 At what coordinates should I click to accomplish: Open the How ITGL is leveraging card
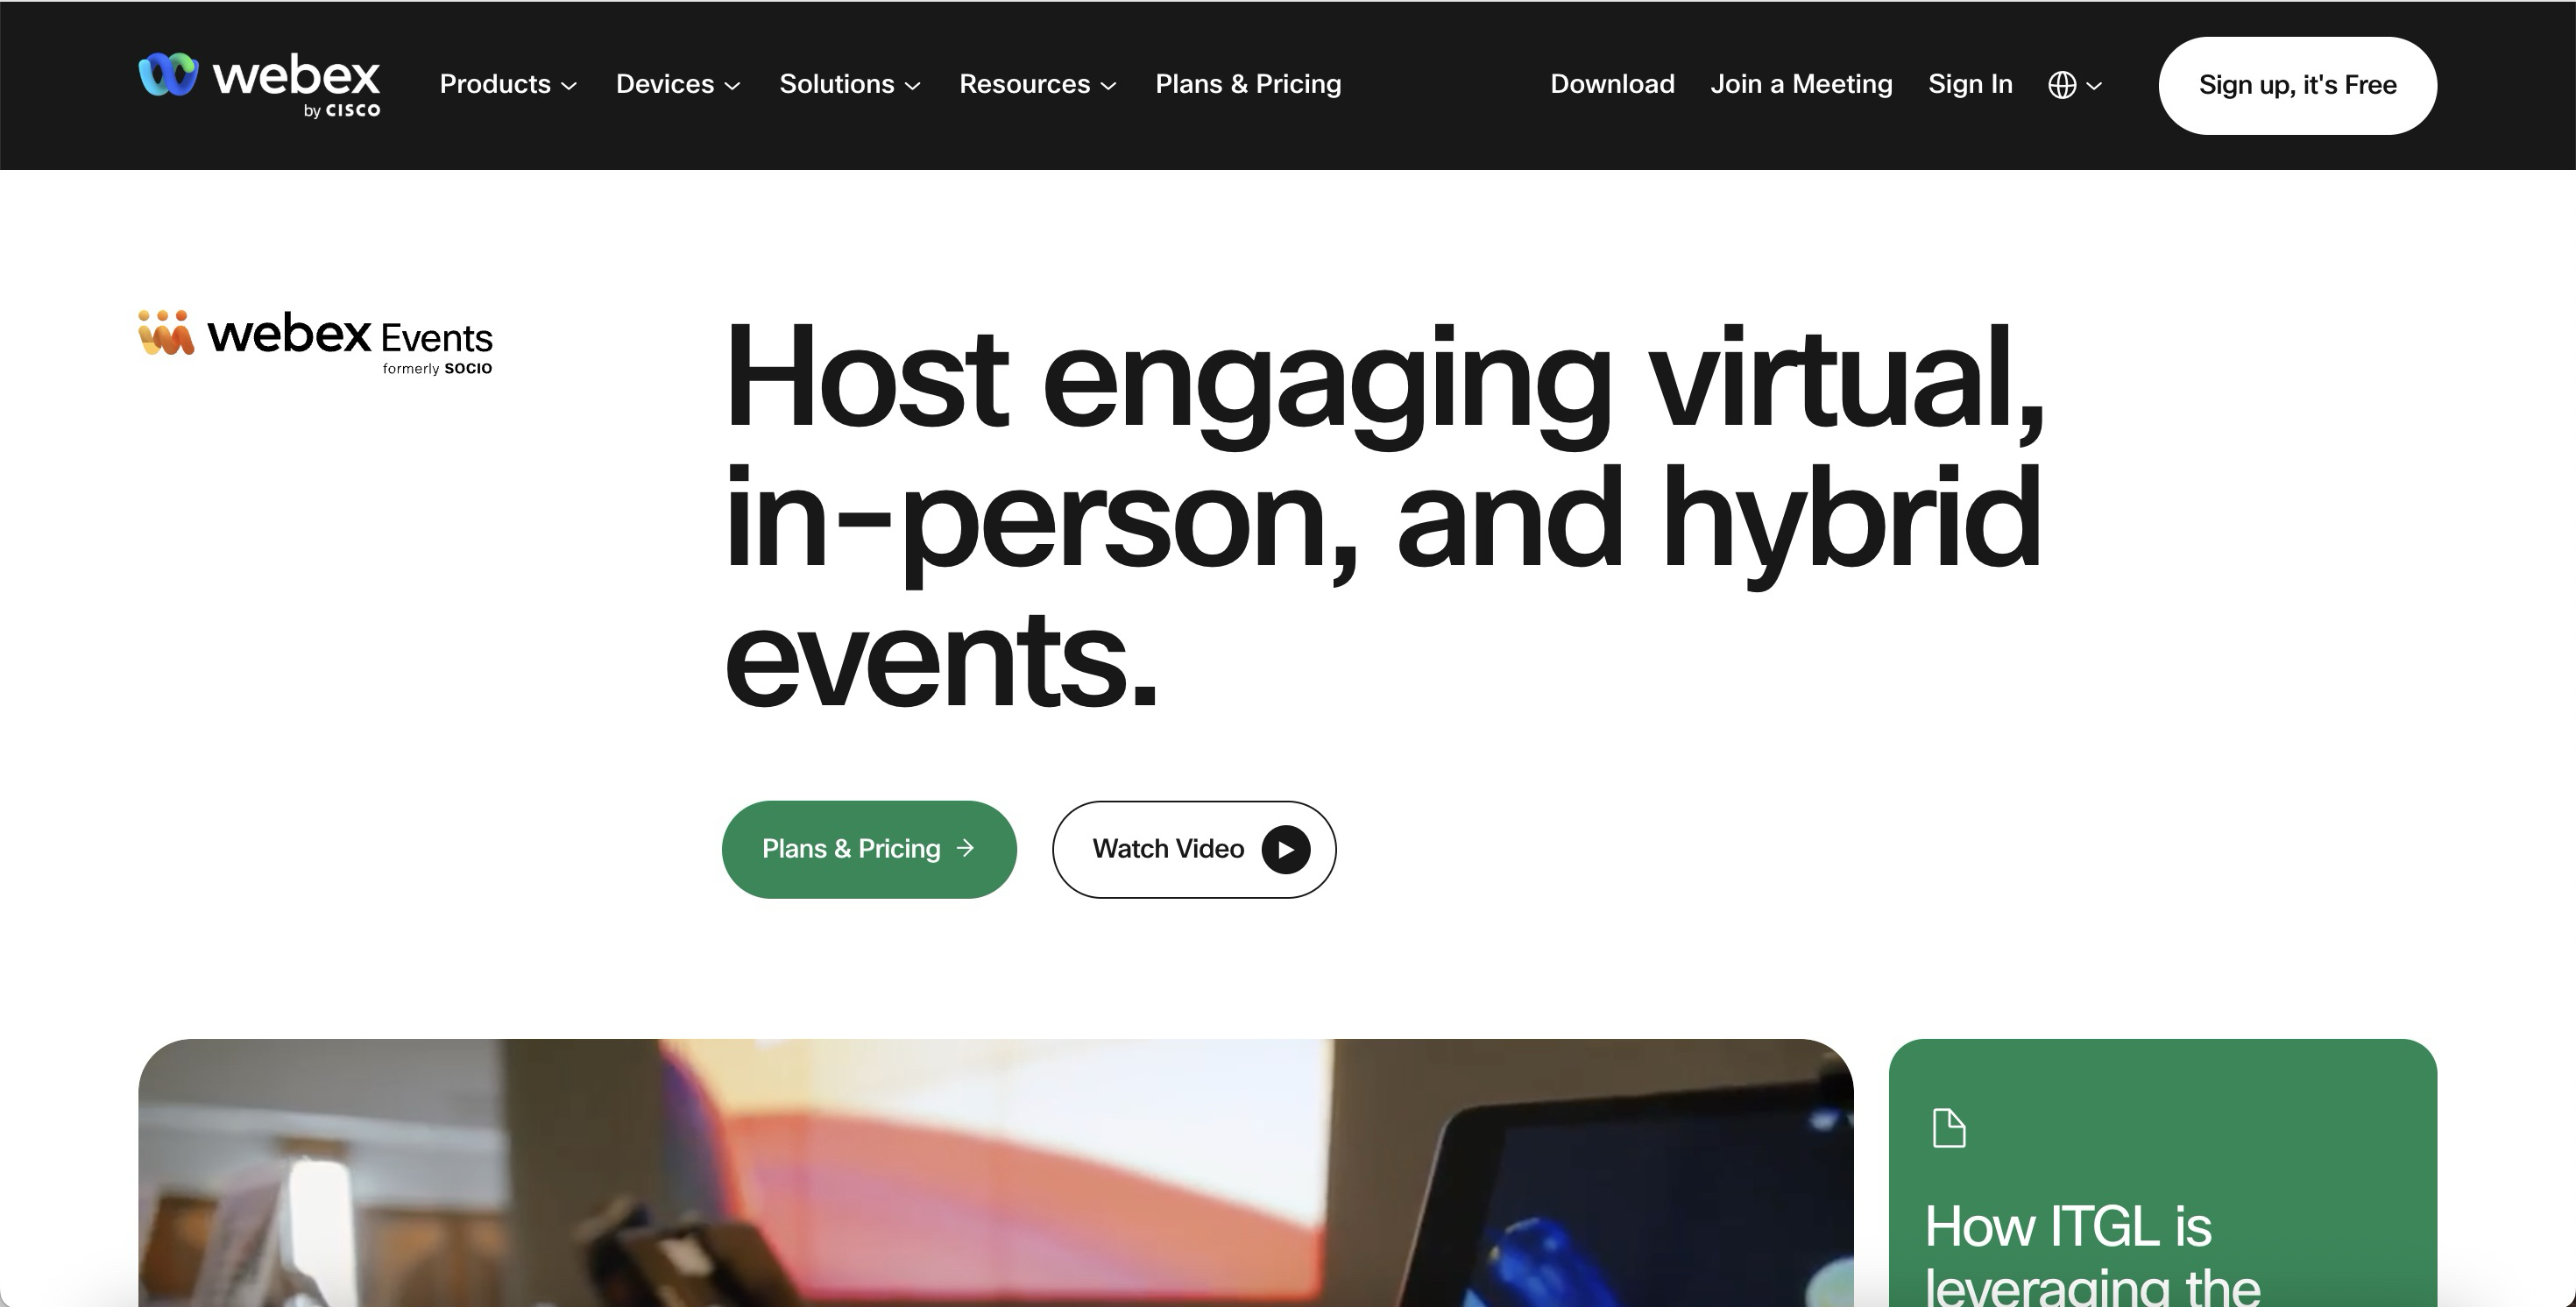(2162, 1172)
